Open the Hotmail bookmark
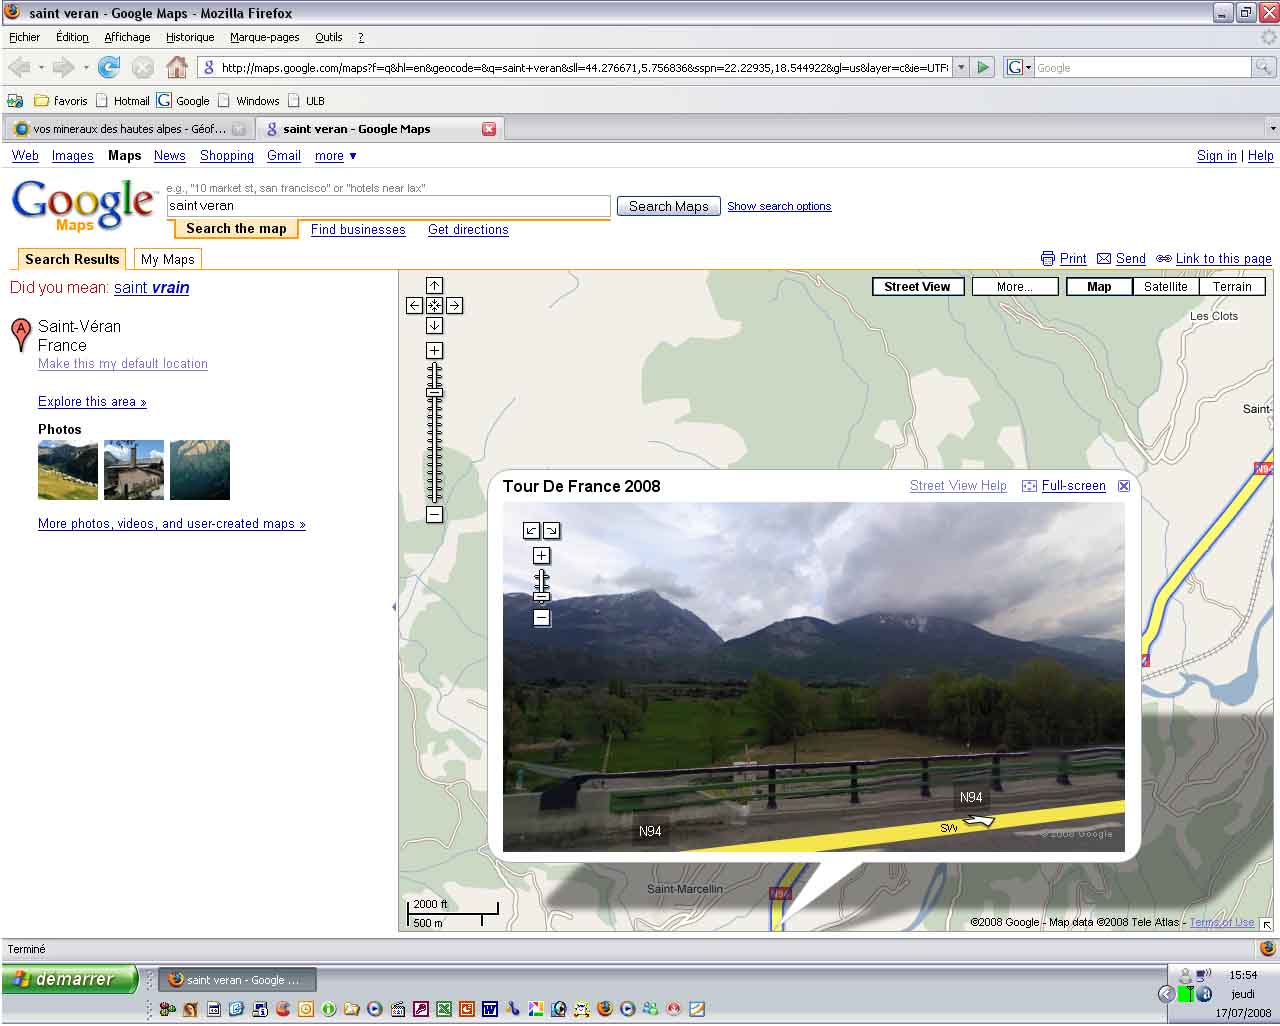Image resolution: width=1280 pixels, height=1026 pixels. [x=123, y=101]
